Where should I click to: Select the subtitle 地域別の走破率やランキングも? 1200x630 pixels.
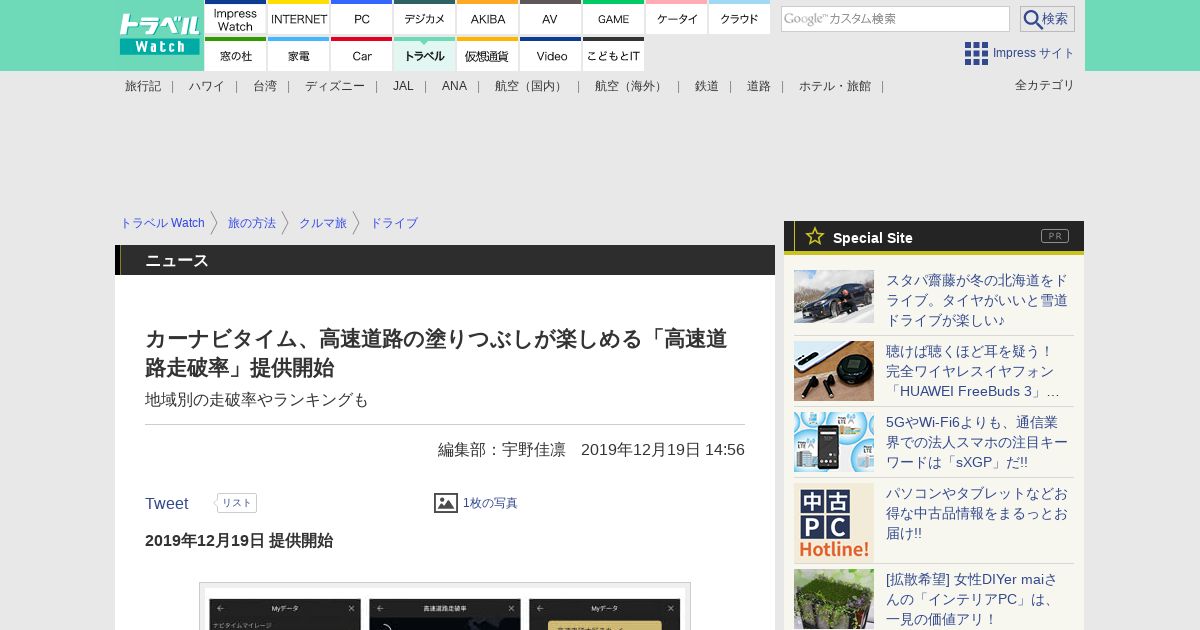pyautogui.click(x=257, y=400)
